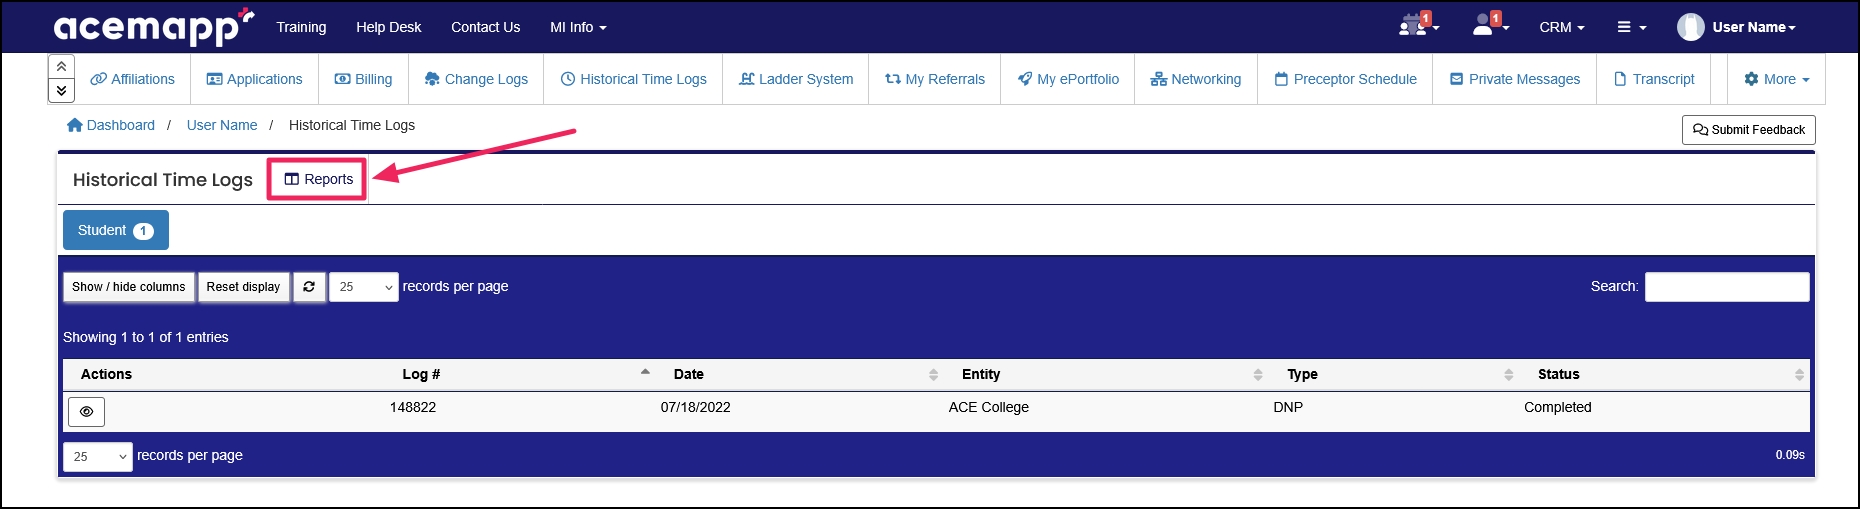Expand the User Name account dropdown

point(1754,27)
